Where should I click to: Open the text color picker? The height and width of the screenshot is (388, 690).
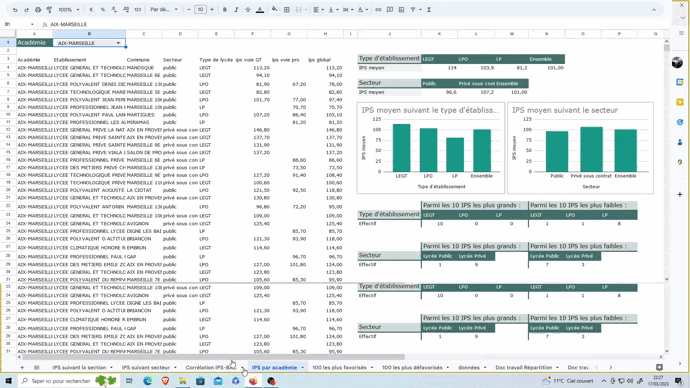[260, 10]
